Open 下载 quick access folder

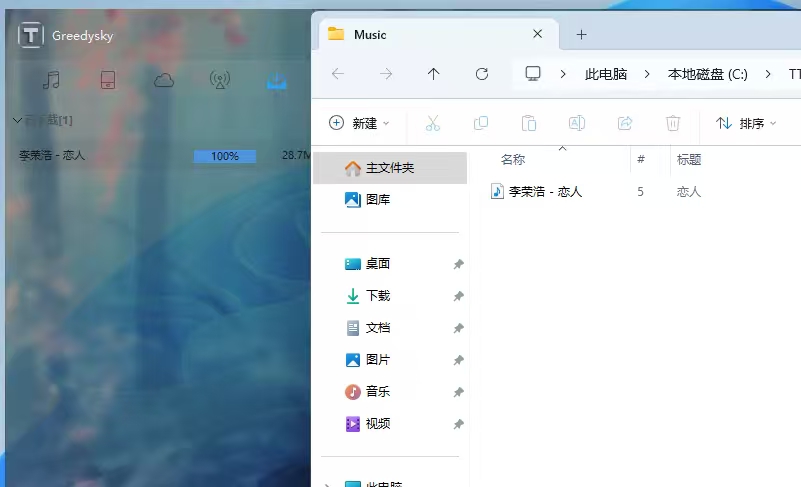378,296
